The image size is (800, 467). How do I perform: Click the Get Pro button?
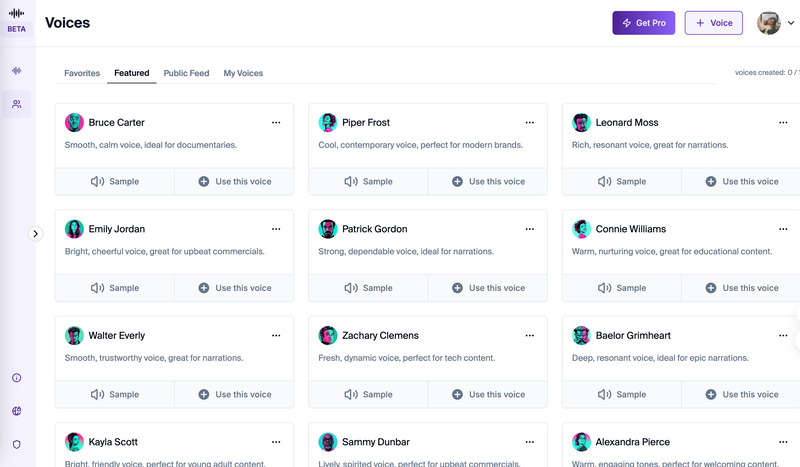click(644, 23)
